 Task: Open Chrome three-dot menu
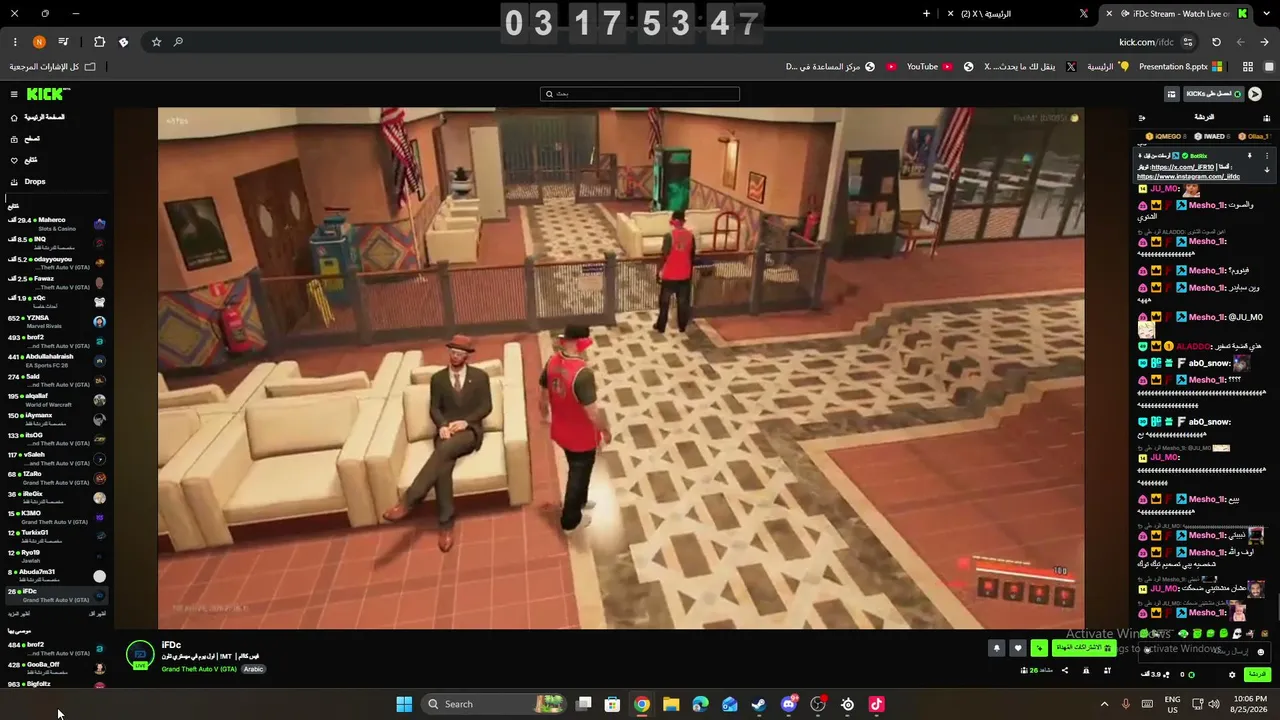click(x=15, y=42)
